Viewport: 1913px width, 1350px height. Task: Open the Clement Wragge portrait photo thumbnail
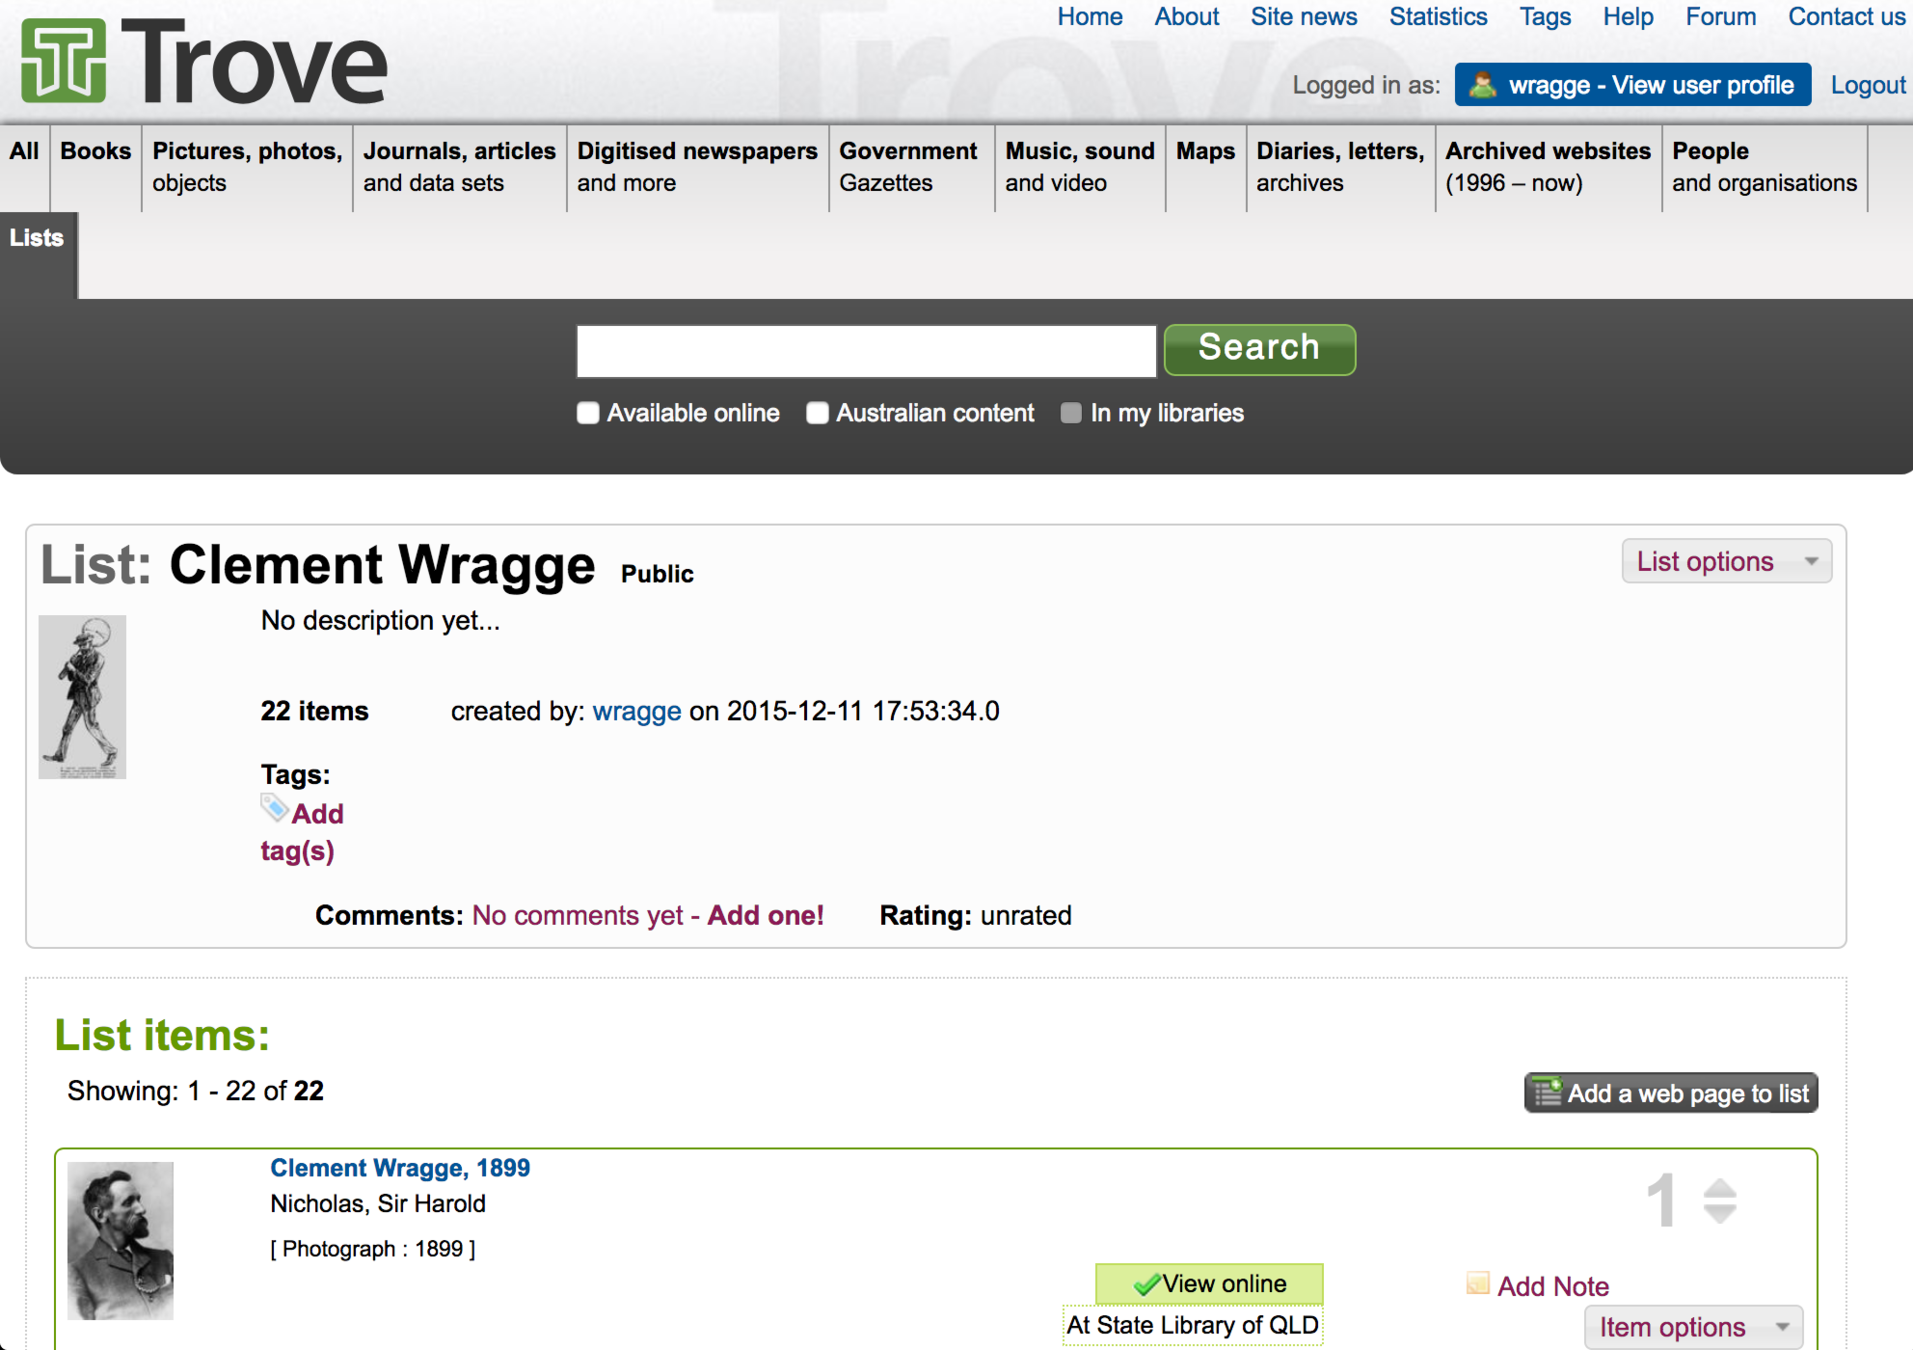[120, 1240]
